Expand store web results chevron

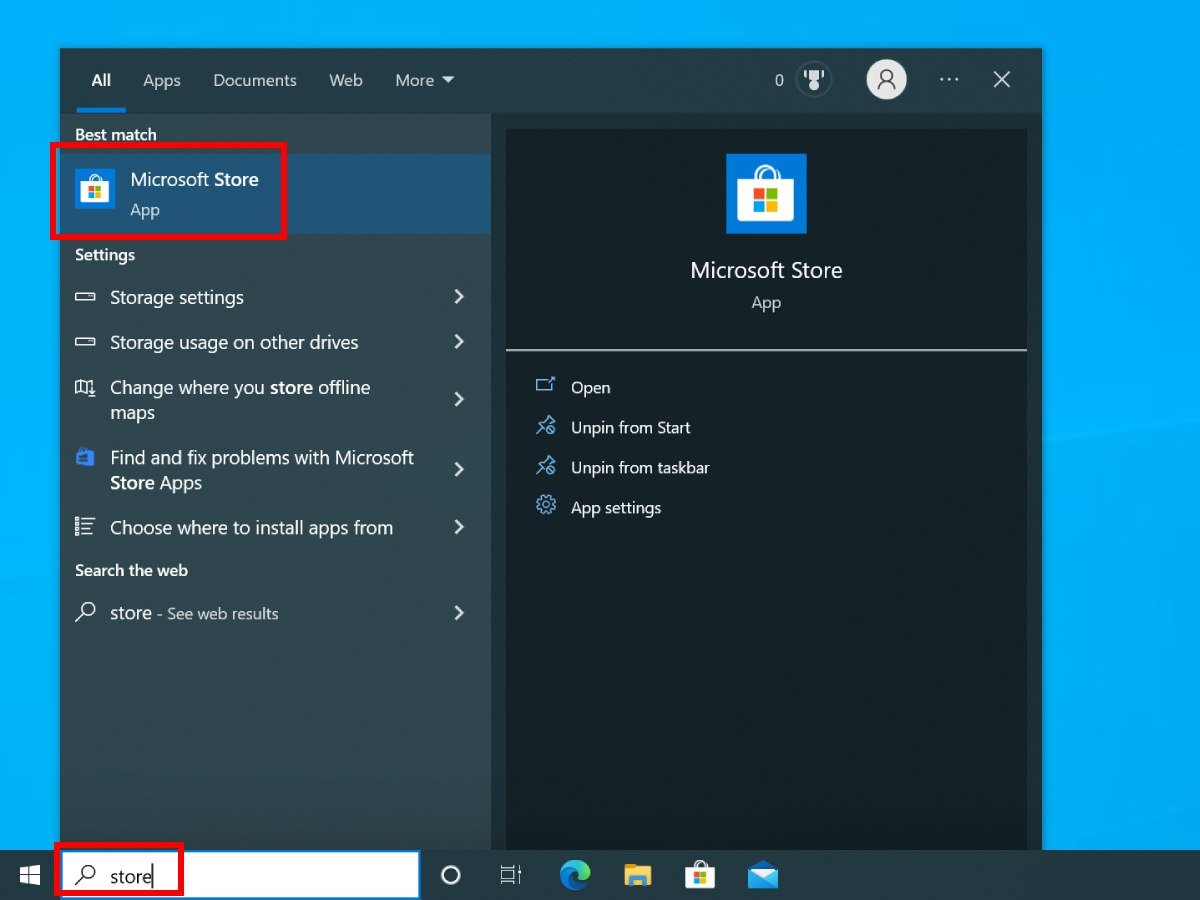click(x=459, y=612)
